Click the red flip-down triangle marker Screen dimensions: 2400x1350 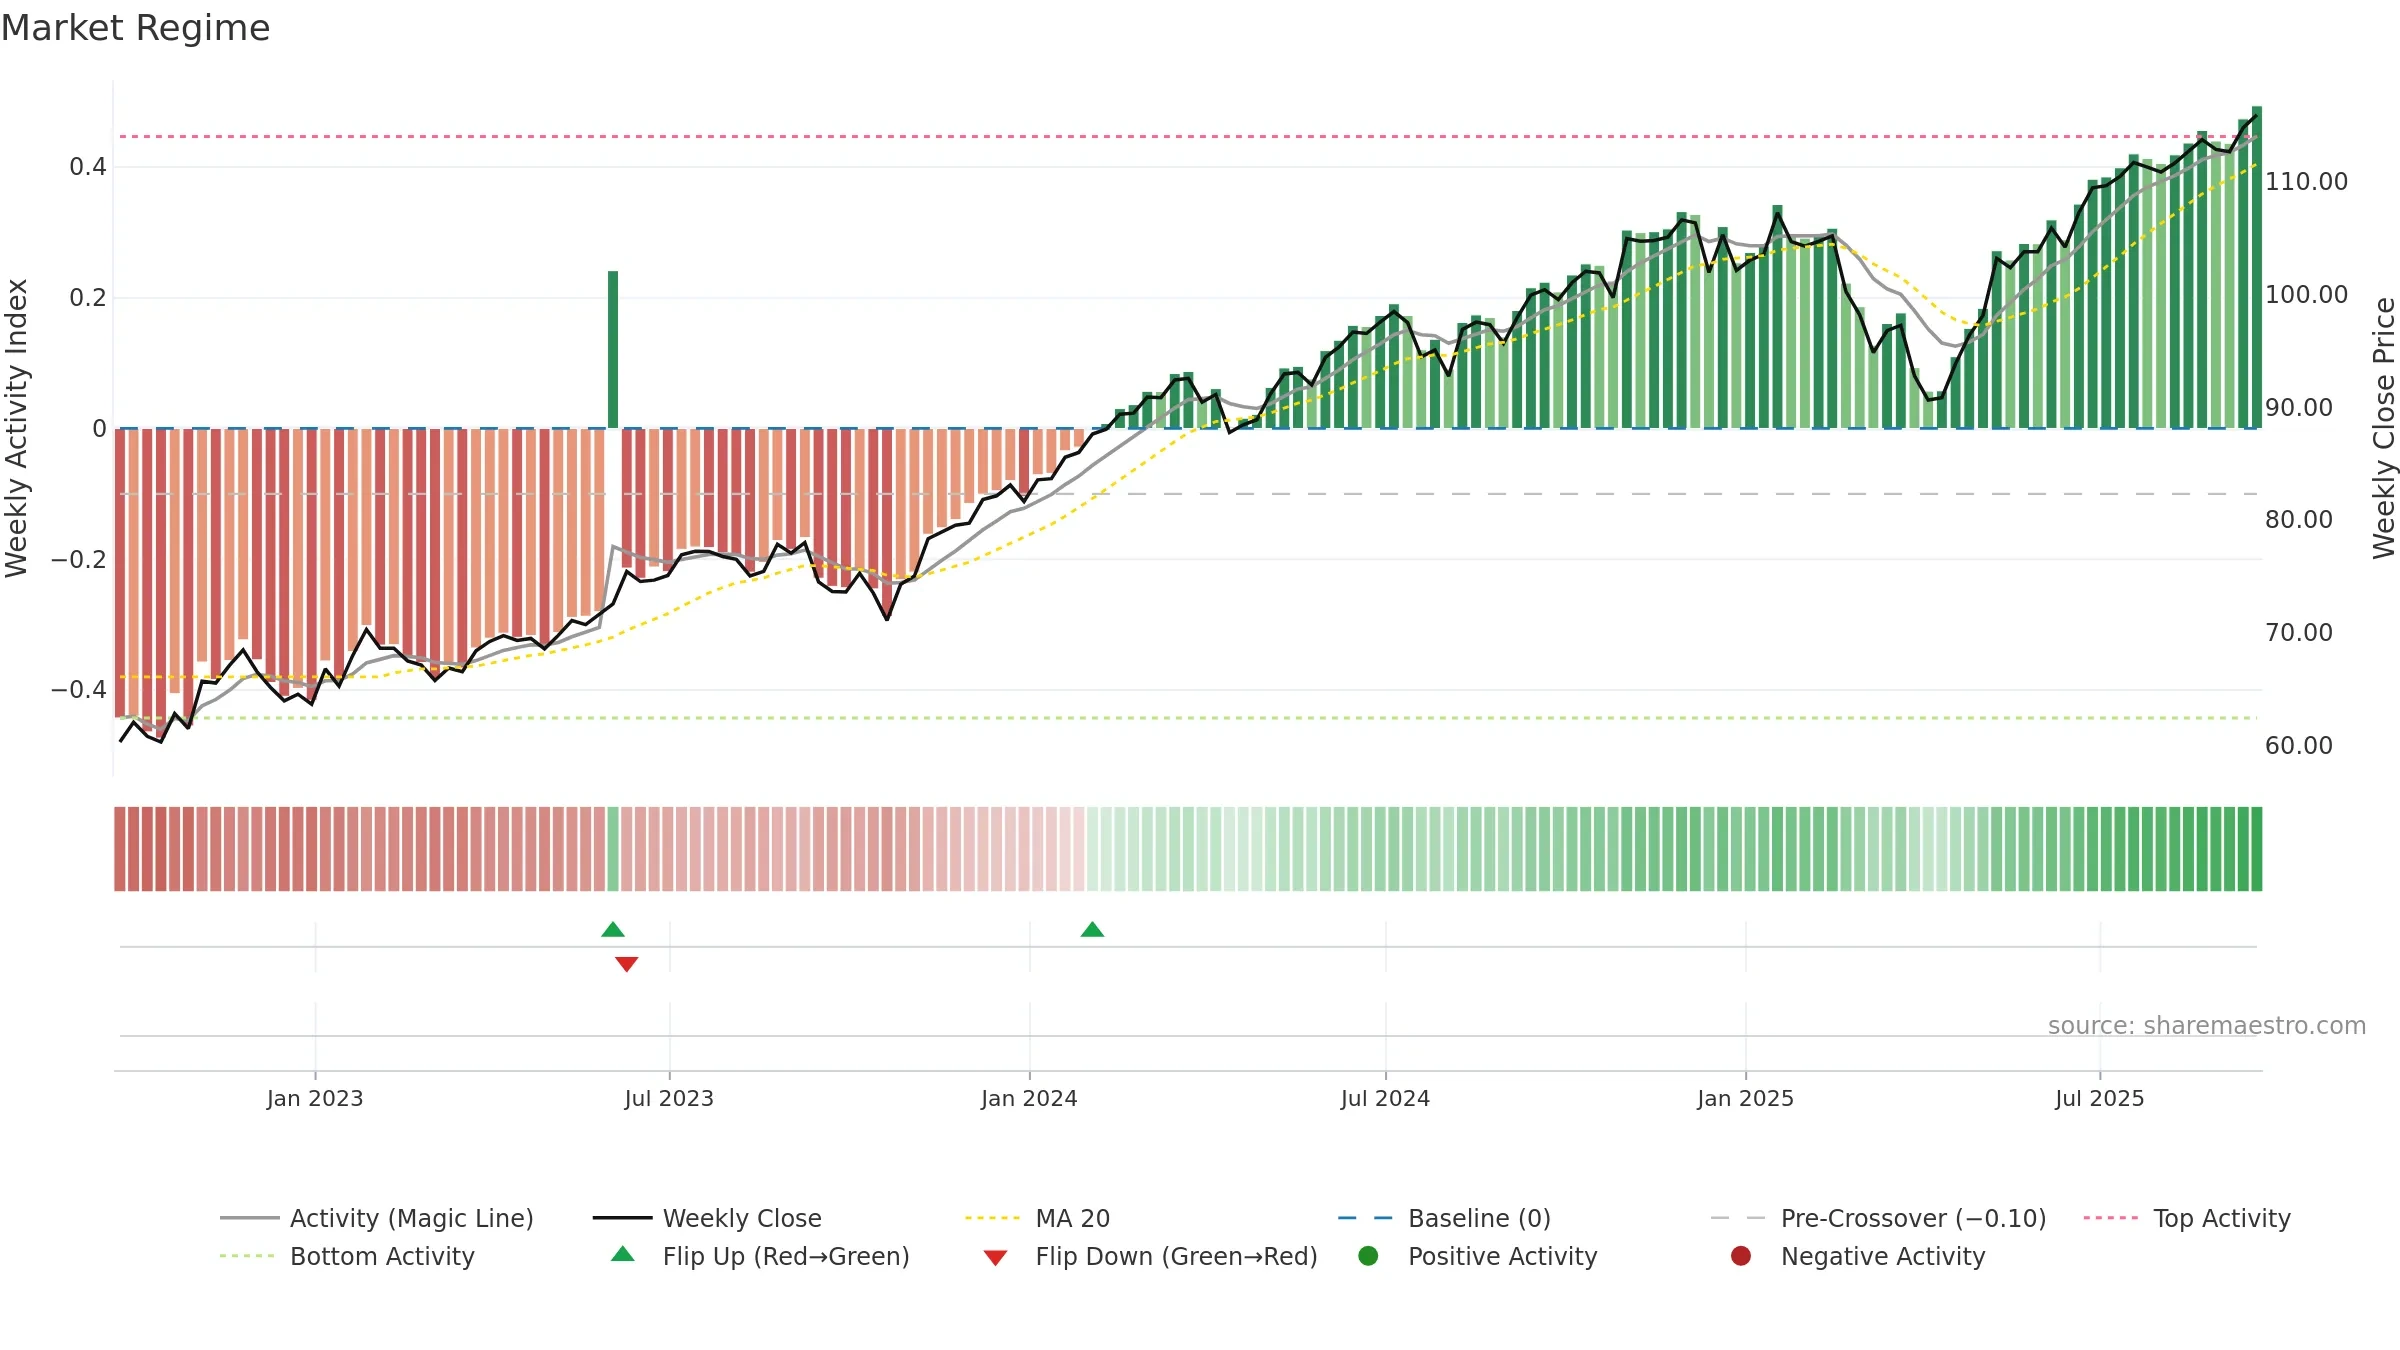point(627,964)
